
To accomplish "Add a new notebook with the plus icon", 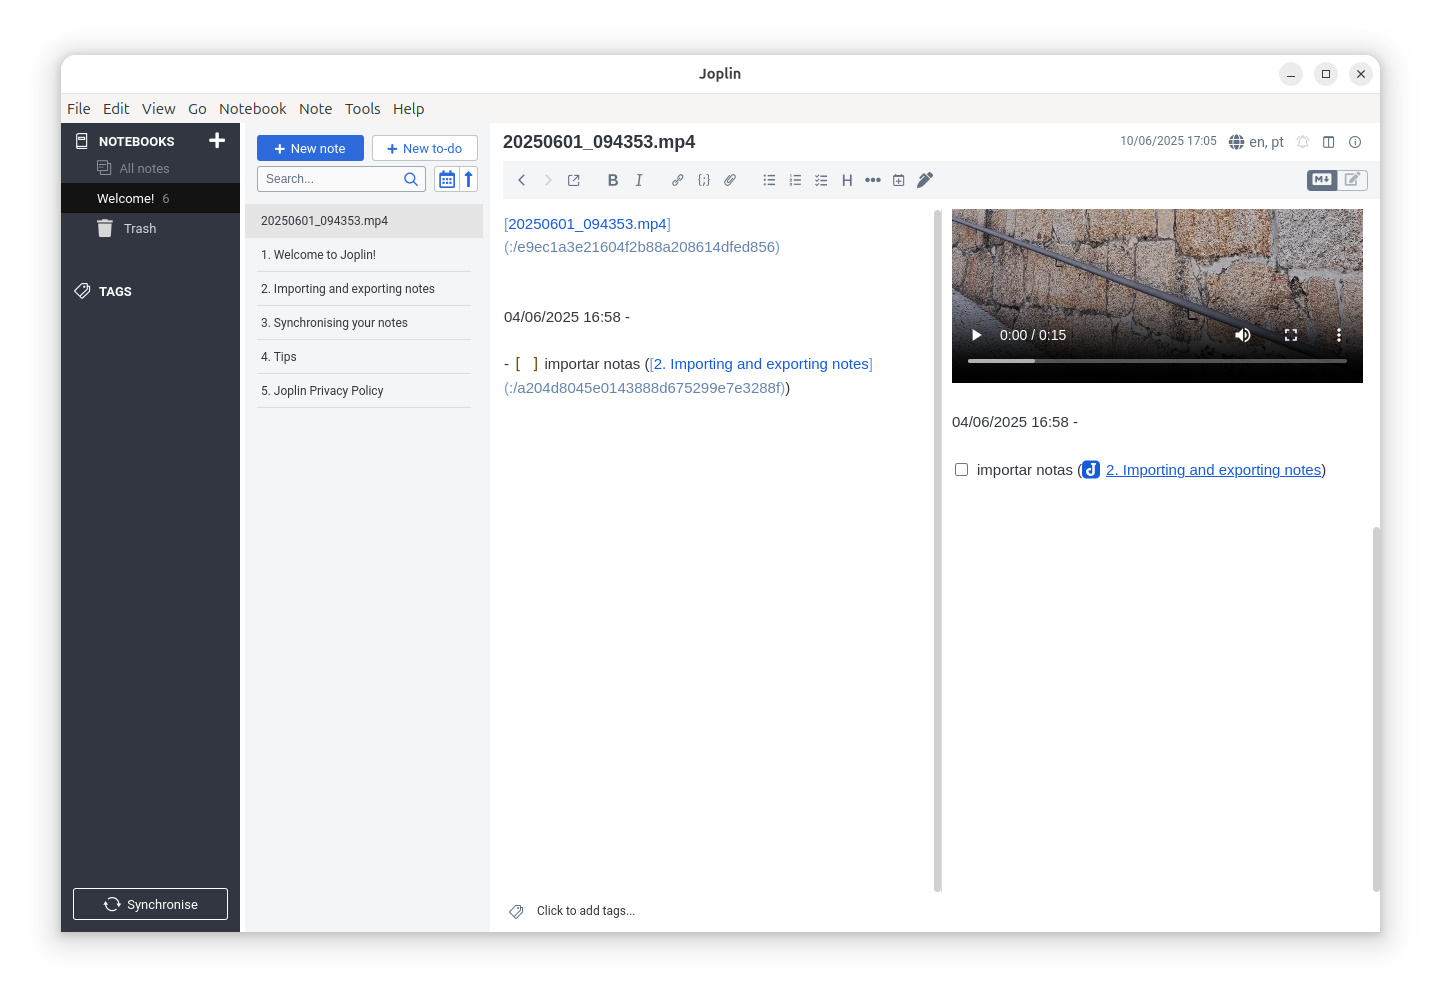I will 217,141.
